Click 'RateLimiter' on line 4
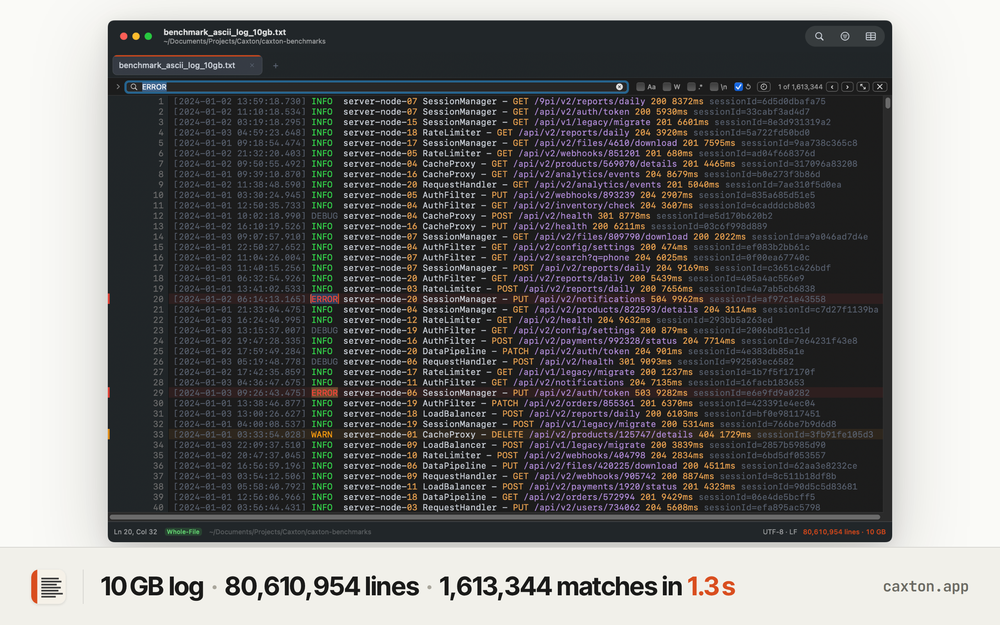Screen dimensions: 1000x625 click(x=452, y=133)
